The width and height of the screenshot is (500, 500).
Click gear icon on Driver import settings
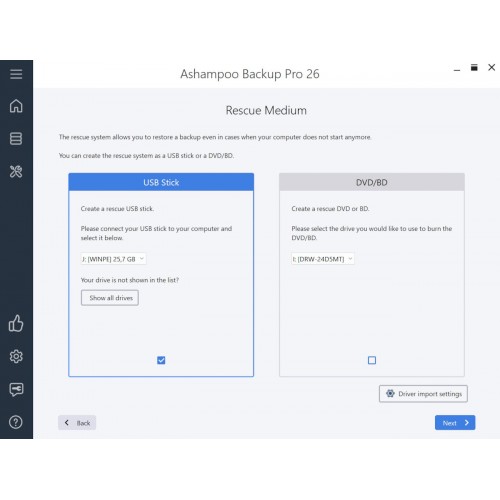click(x=390, y=394)
